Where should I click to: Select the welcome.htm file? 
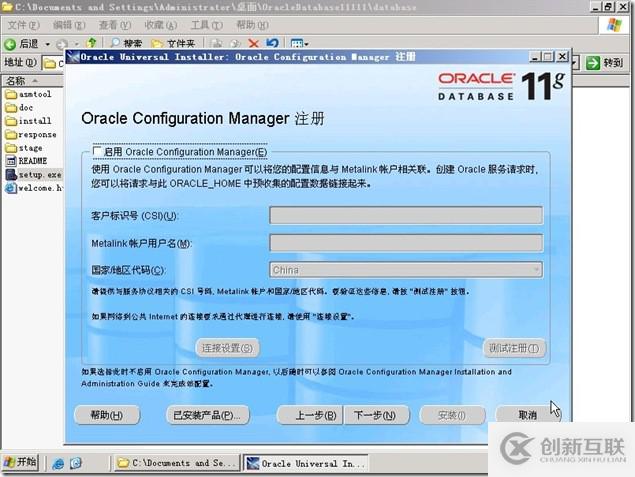coord(34,188)
